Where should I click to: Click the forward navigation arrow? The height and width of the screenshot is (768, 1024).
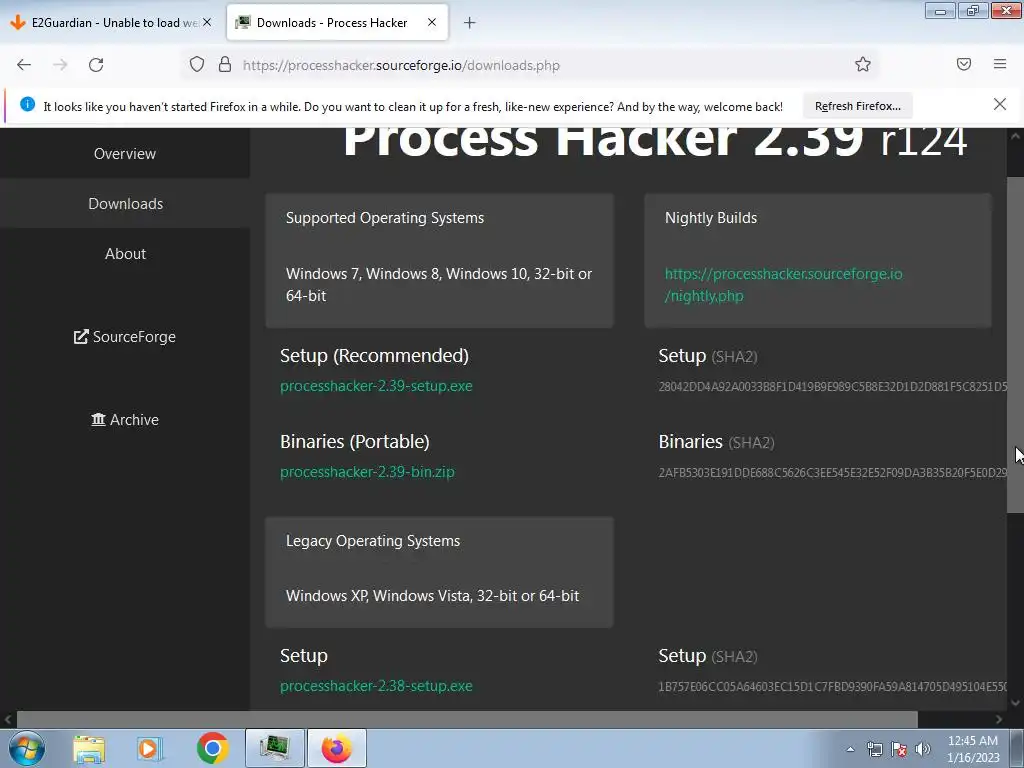60,65
